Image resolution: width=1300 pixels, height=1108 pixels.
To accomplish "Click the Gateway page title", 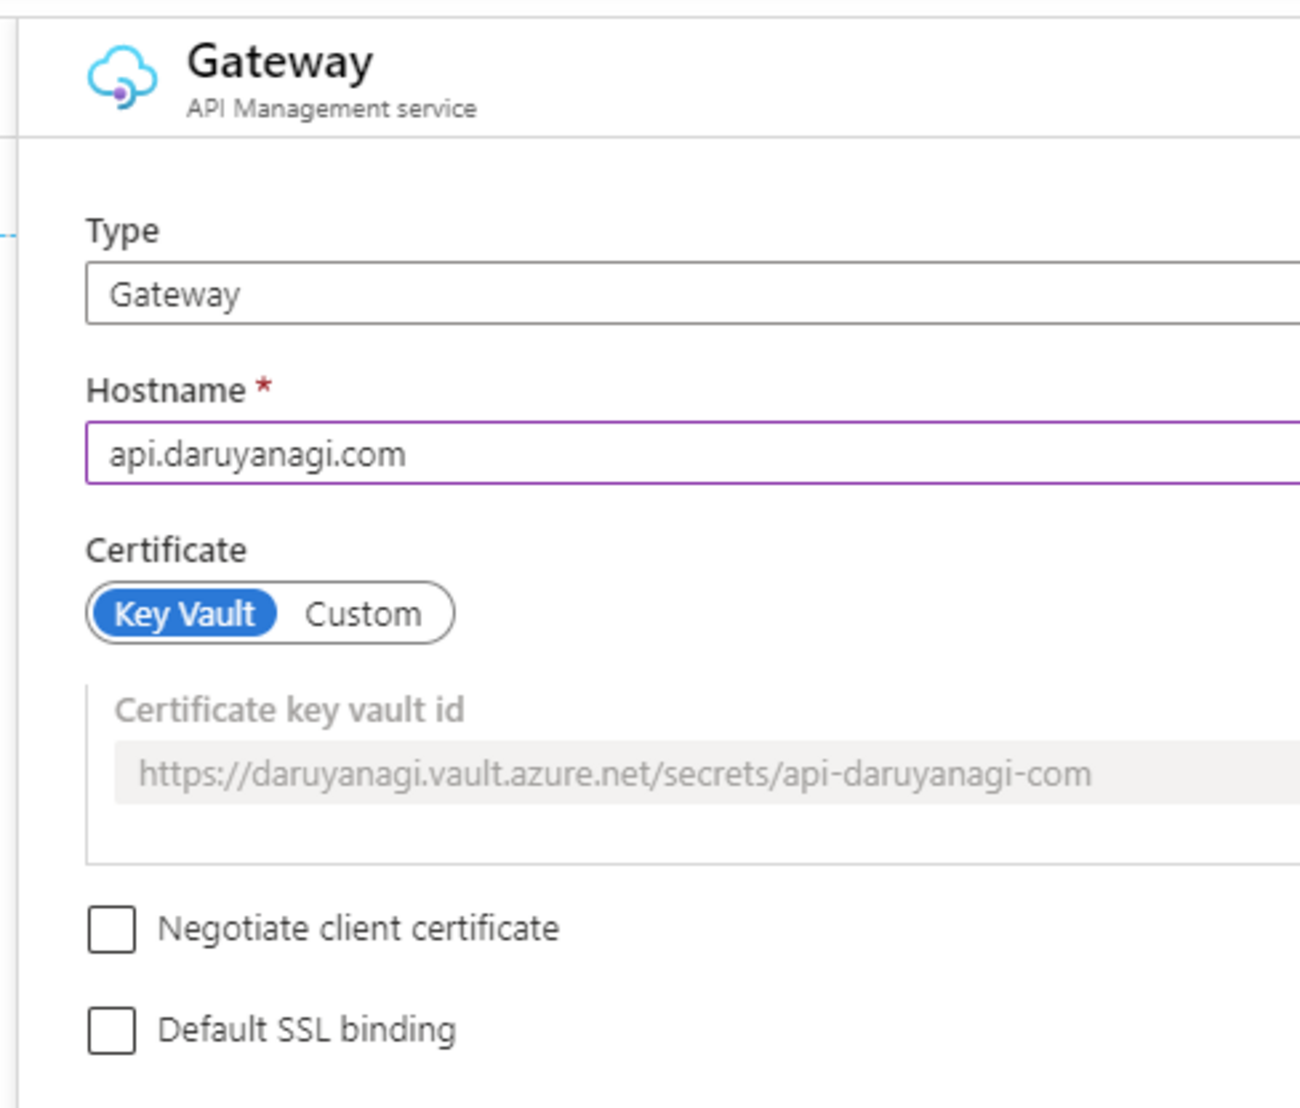I will 280,62.
